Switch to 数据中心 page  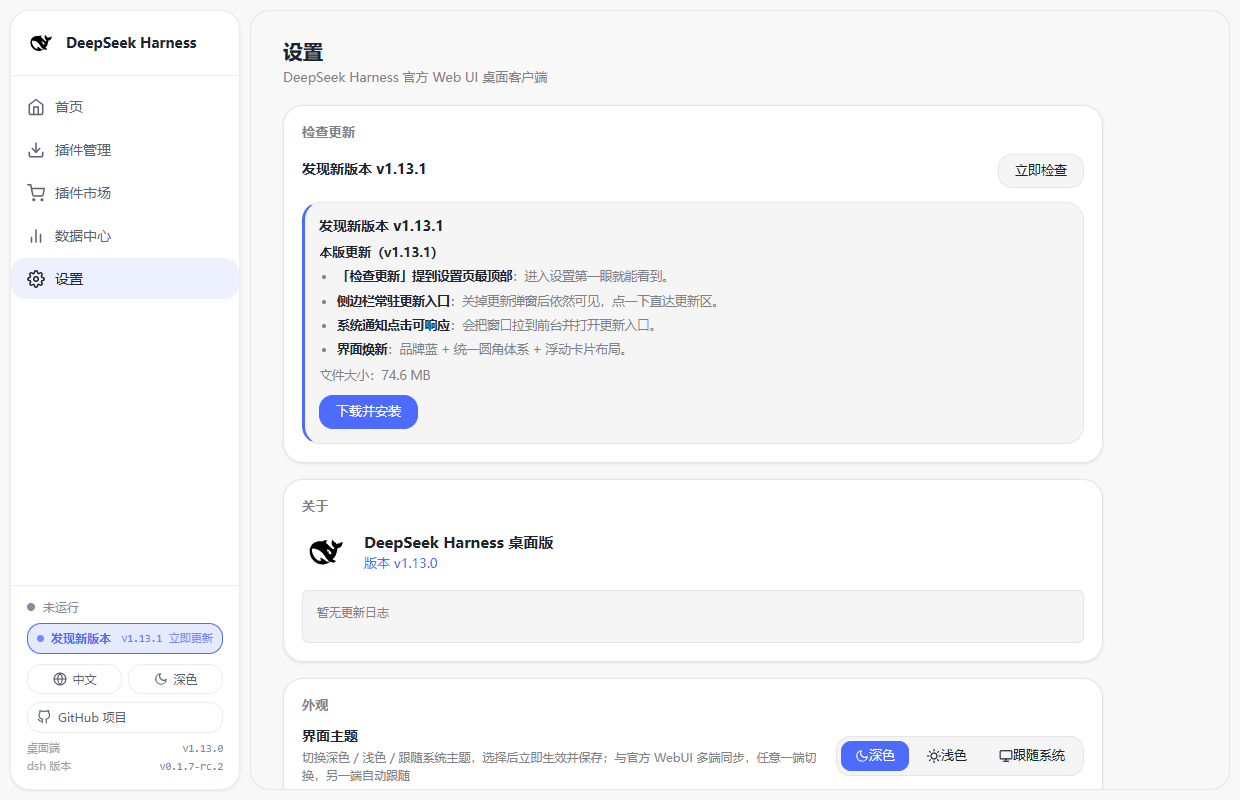tap(125, 236)
